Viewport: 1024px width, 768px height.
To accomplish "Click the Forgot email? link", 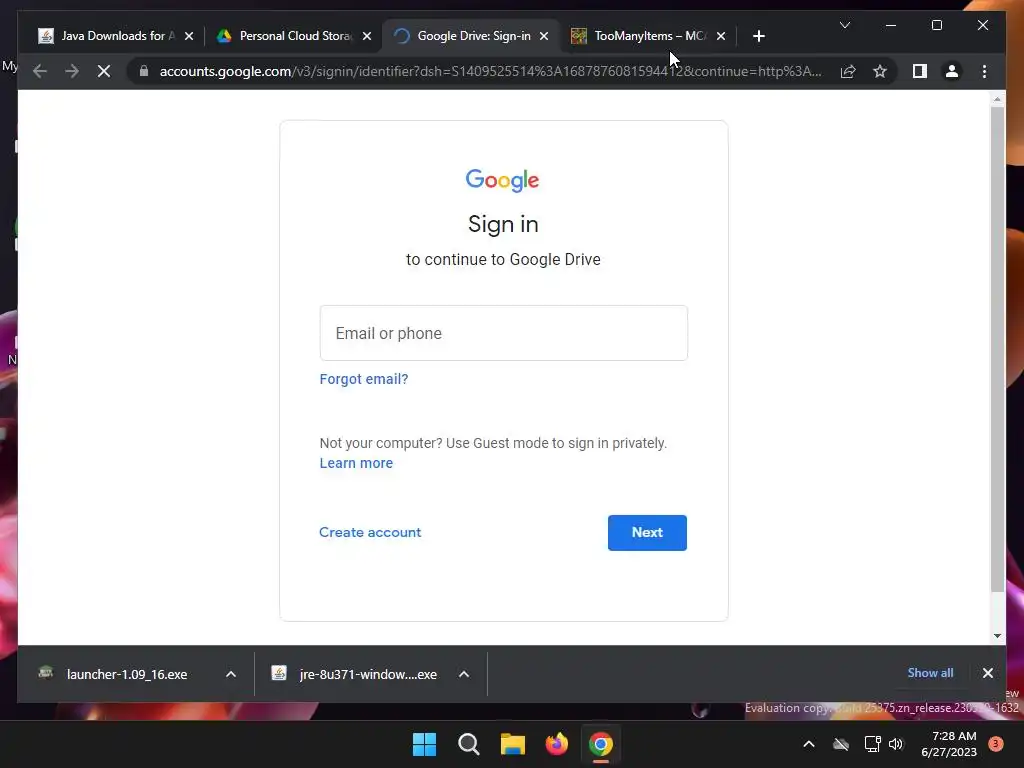I will point(364,379).
